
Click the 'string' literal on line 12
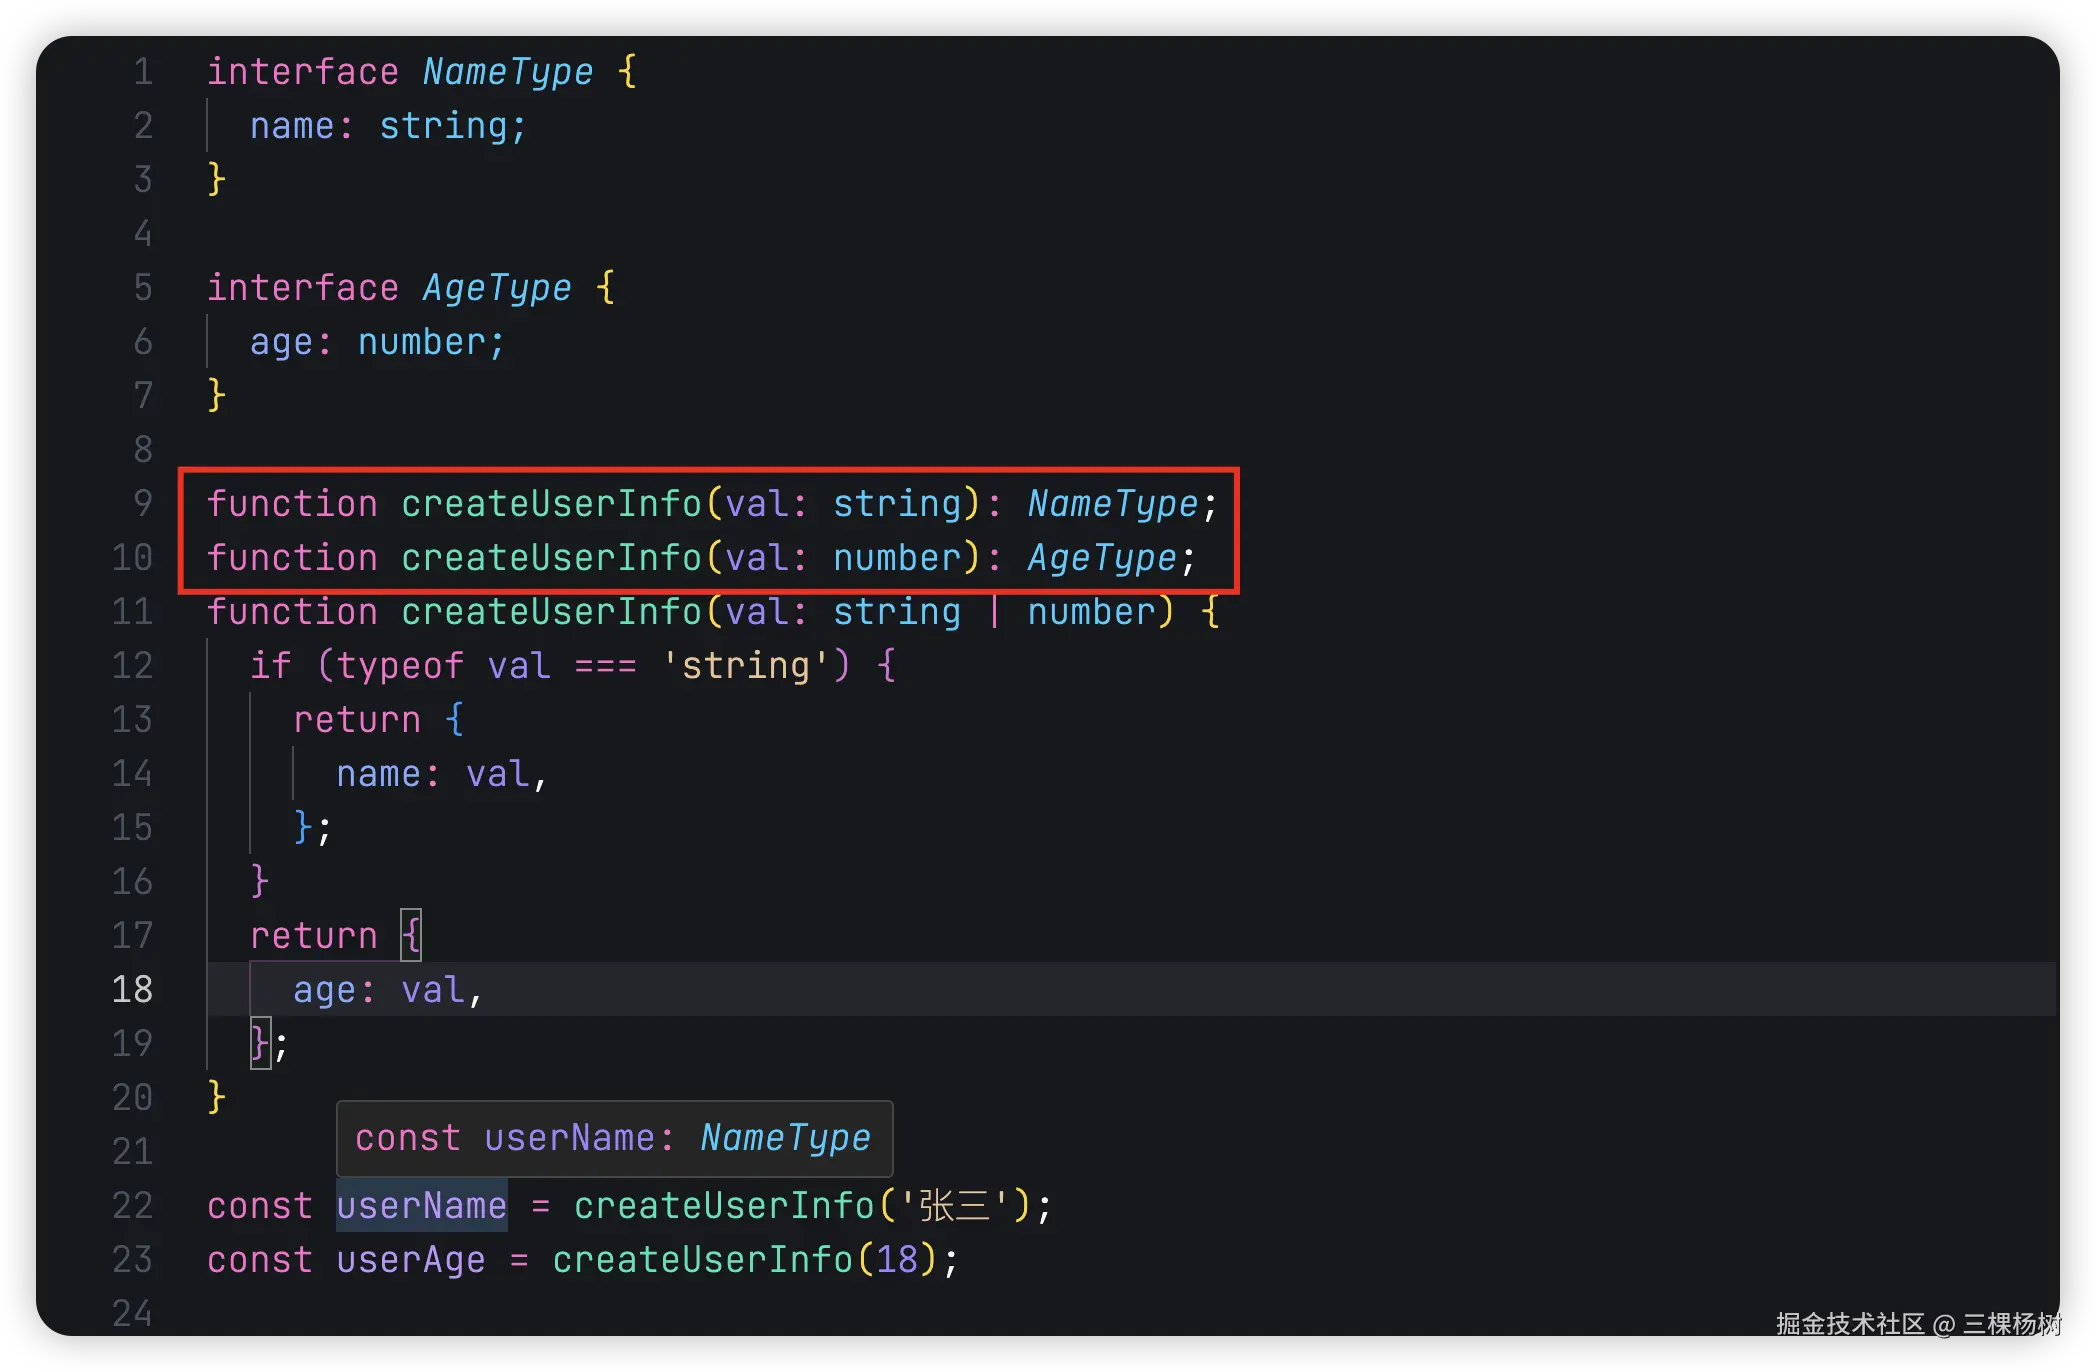[x=745, y=666]
